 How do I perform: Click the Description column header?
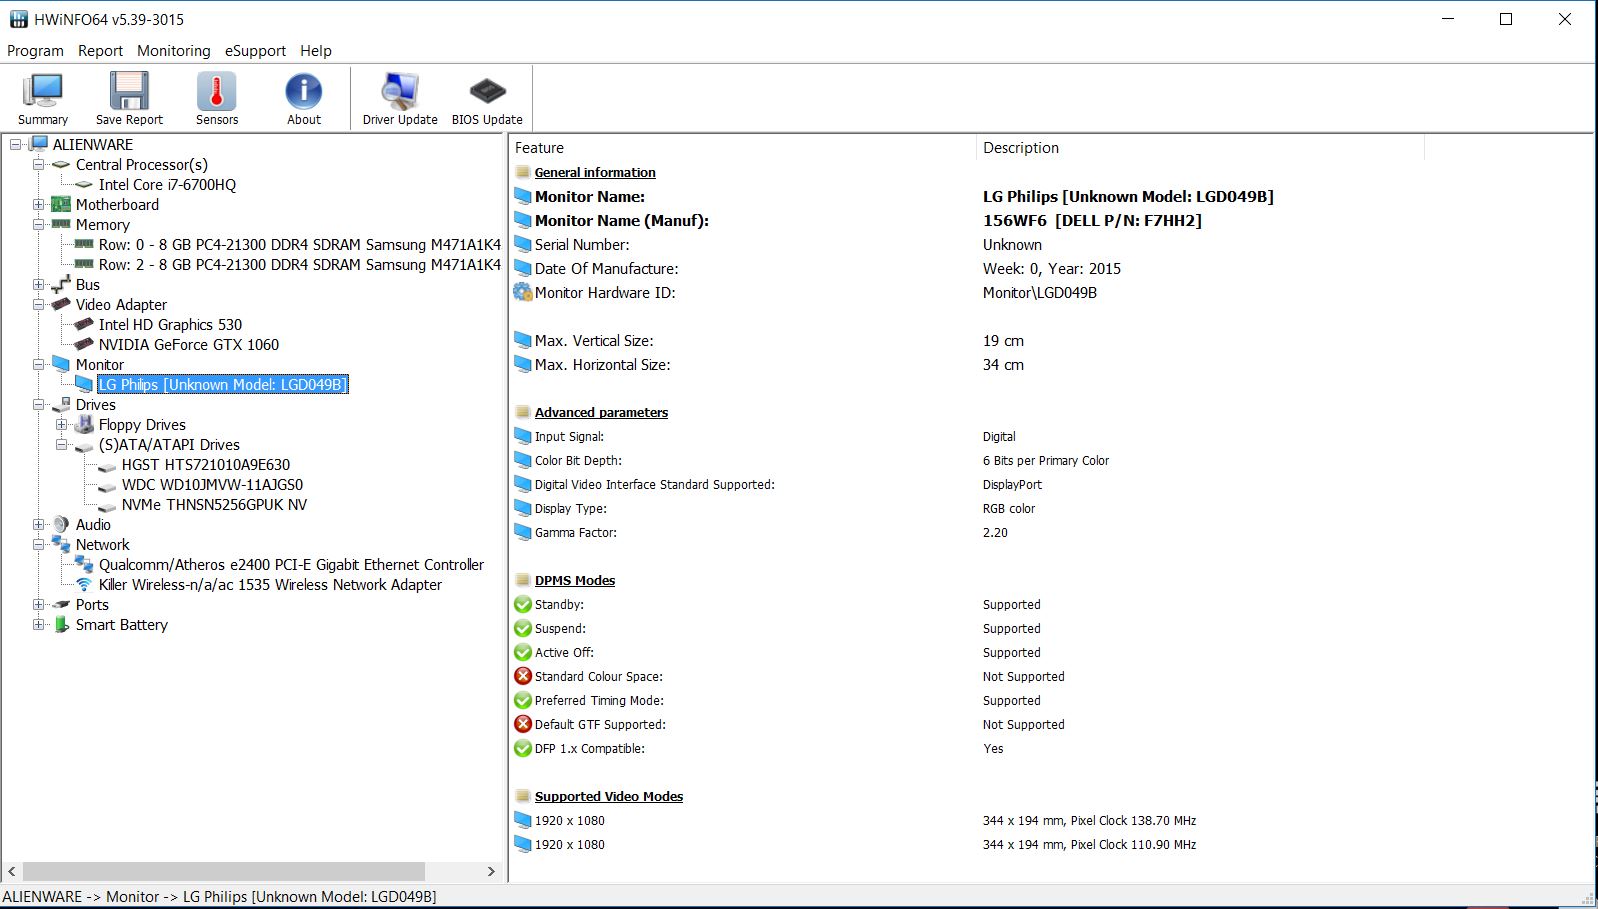coord(1200,147)
